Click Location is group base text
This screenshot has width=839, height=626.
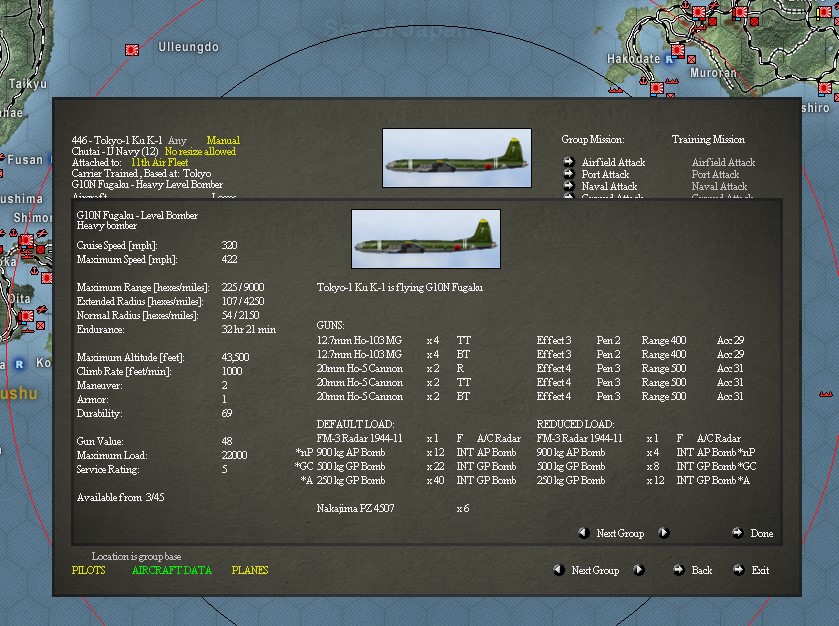[136, 556]
